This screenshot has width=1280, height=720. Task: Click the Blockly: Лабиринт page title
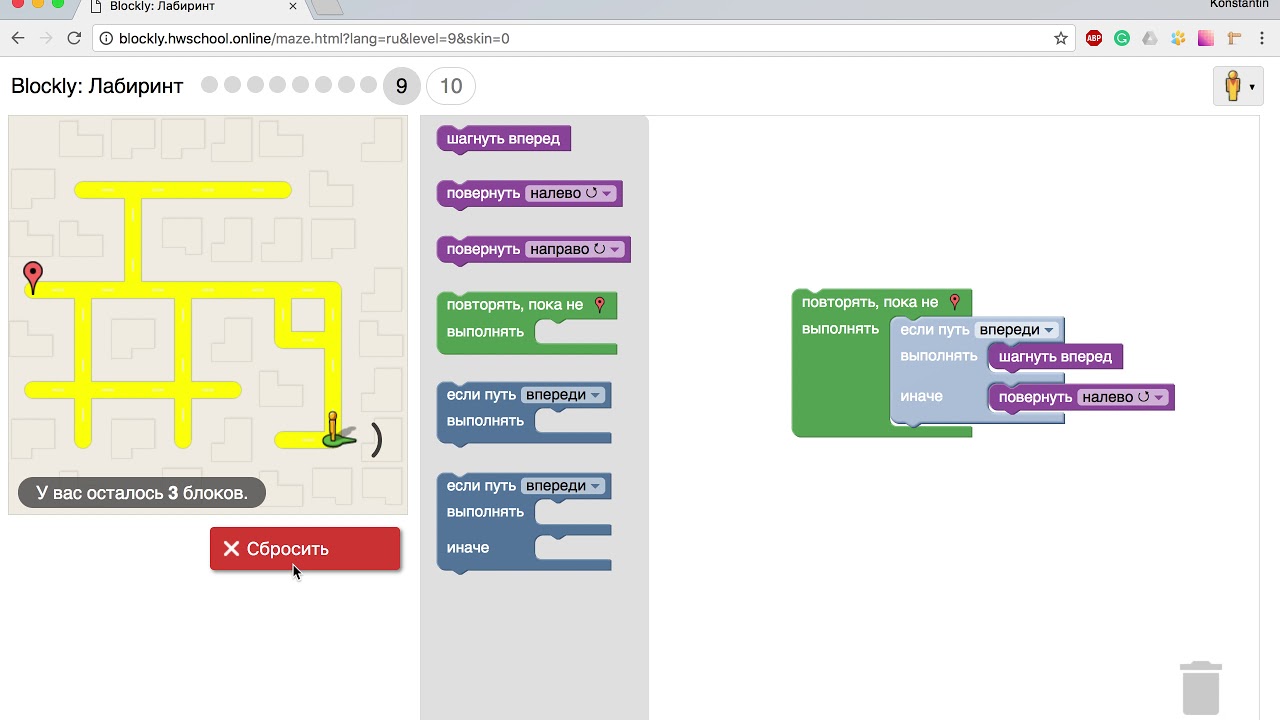pos(97,86)
